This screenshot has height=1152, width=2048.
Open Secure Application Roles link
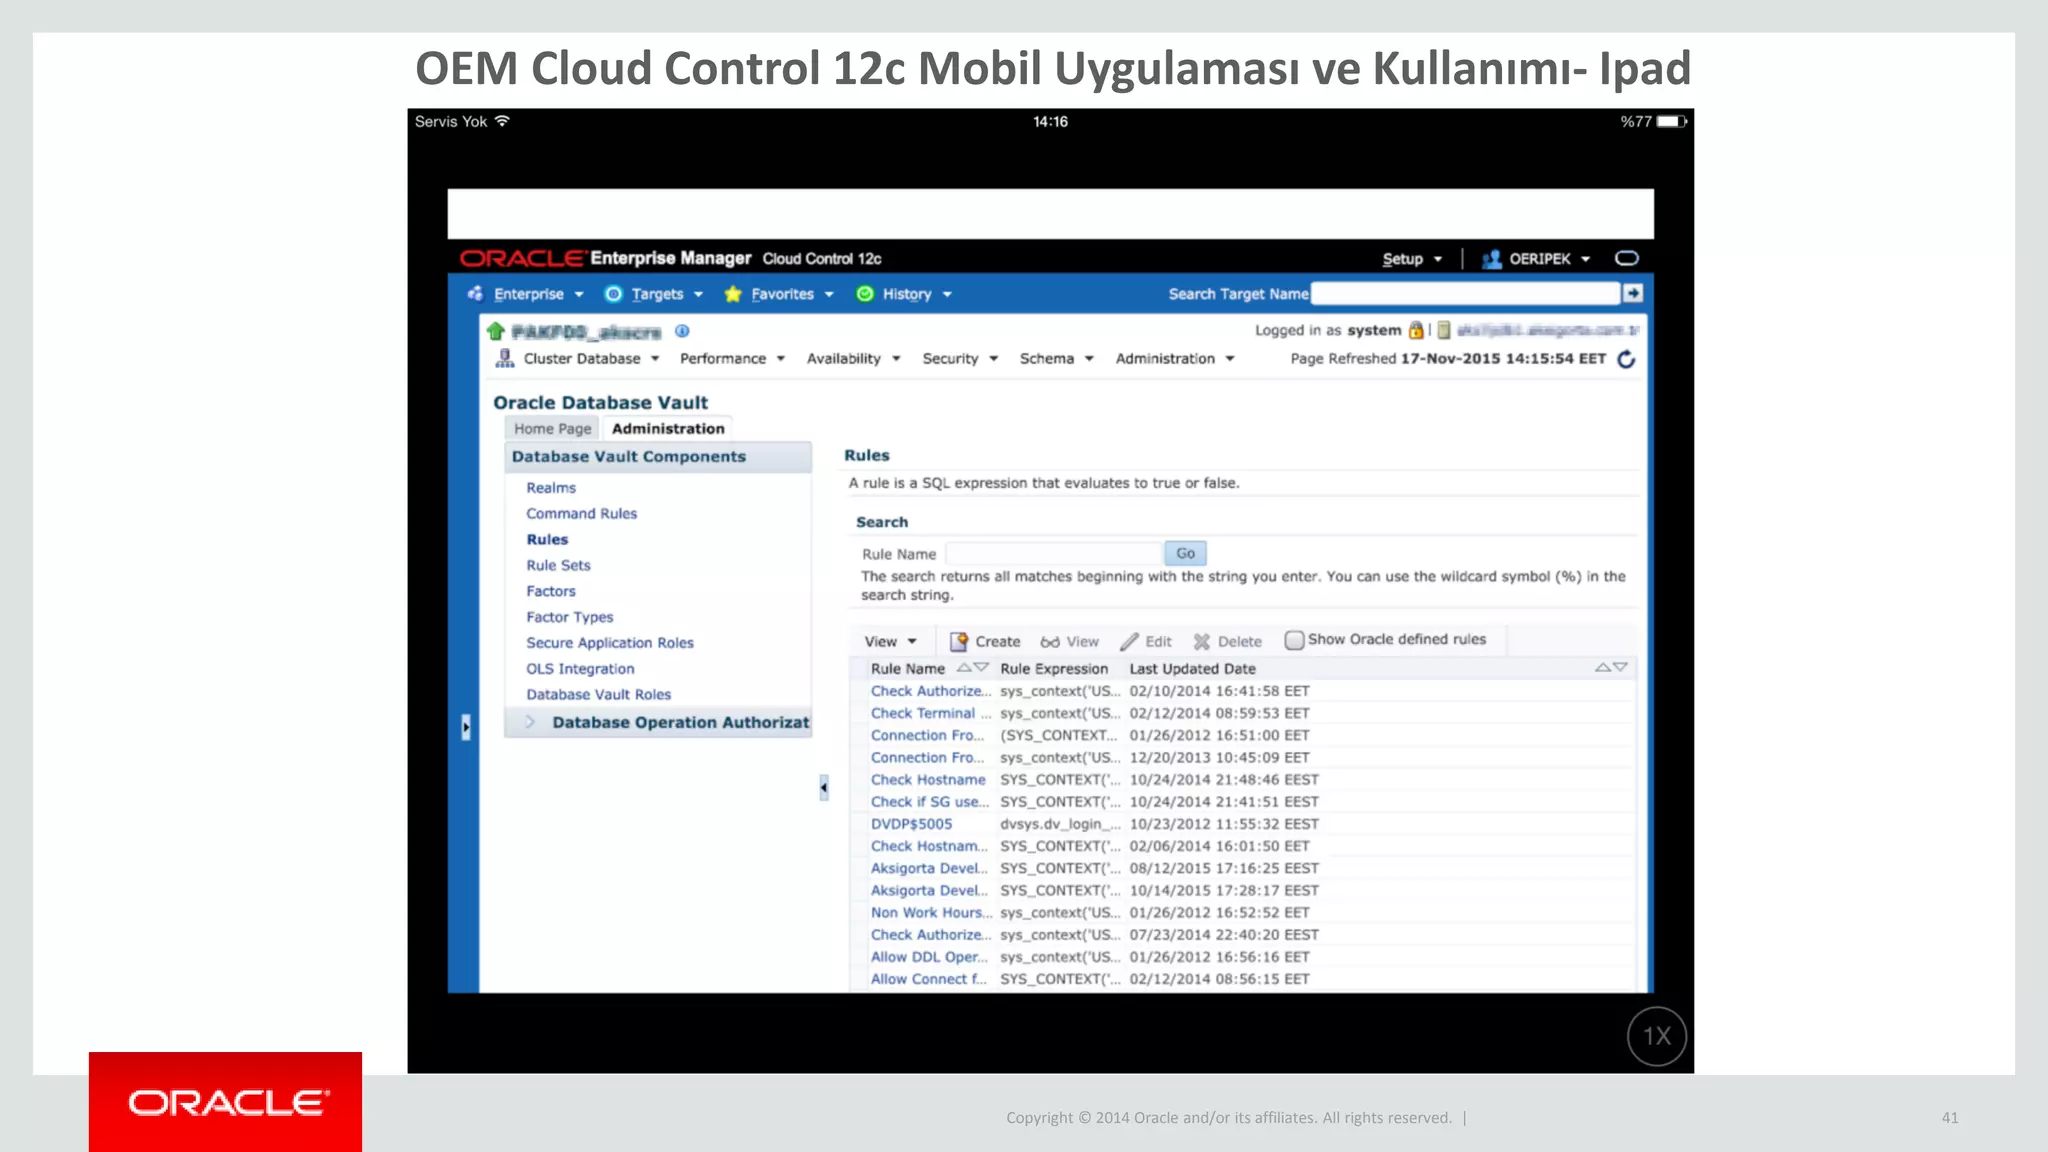(x=609, y=643)
